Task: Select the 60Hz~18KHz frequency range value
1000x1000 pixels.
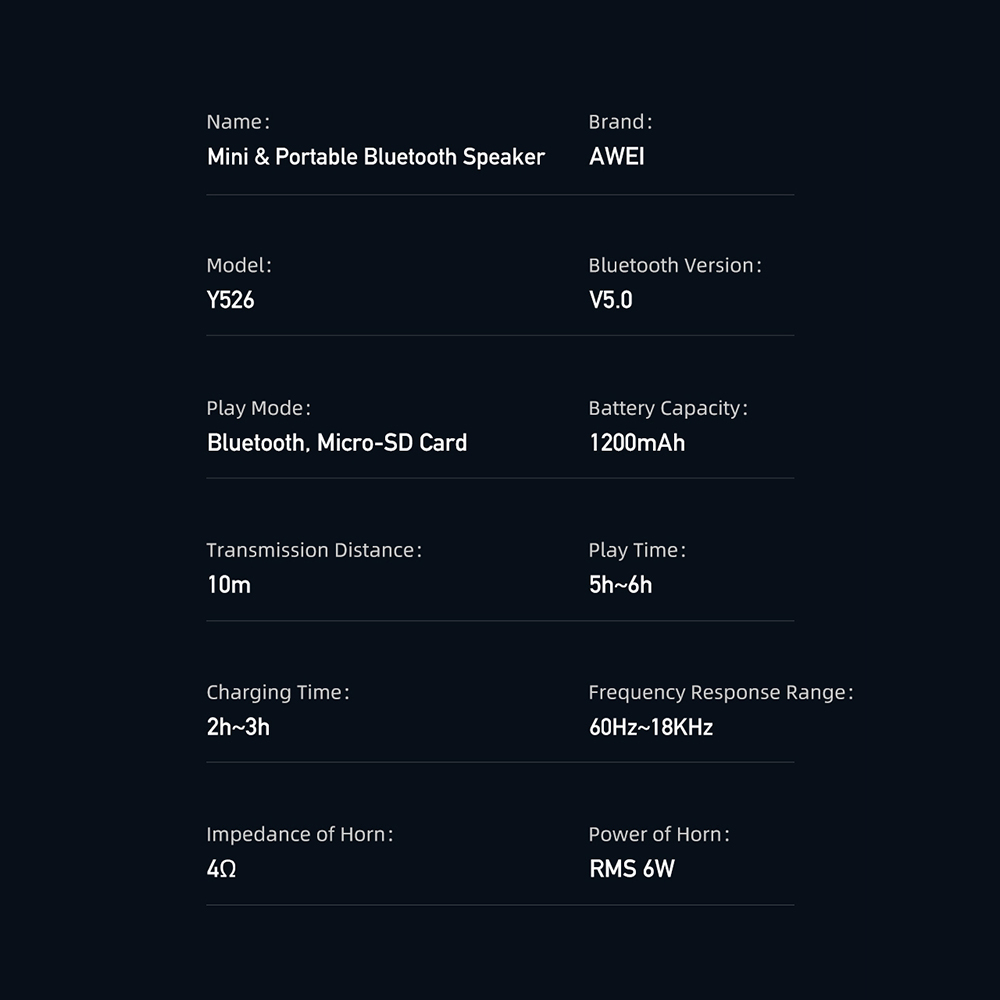Action: (651, 727)
